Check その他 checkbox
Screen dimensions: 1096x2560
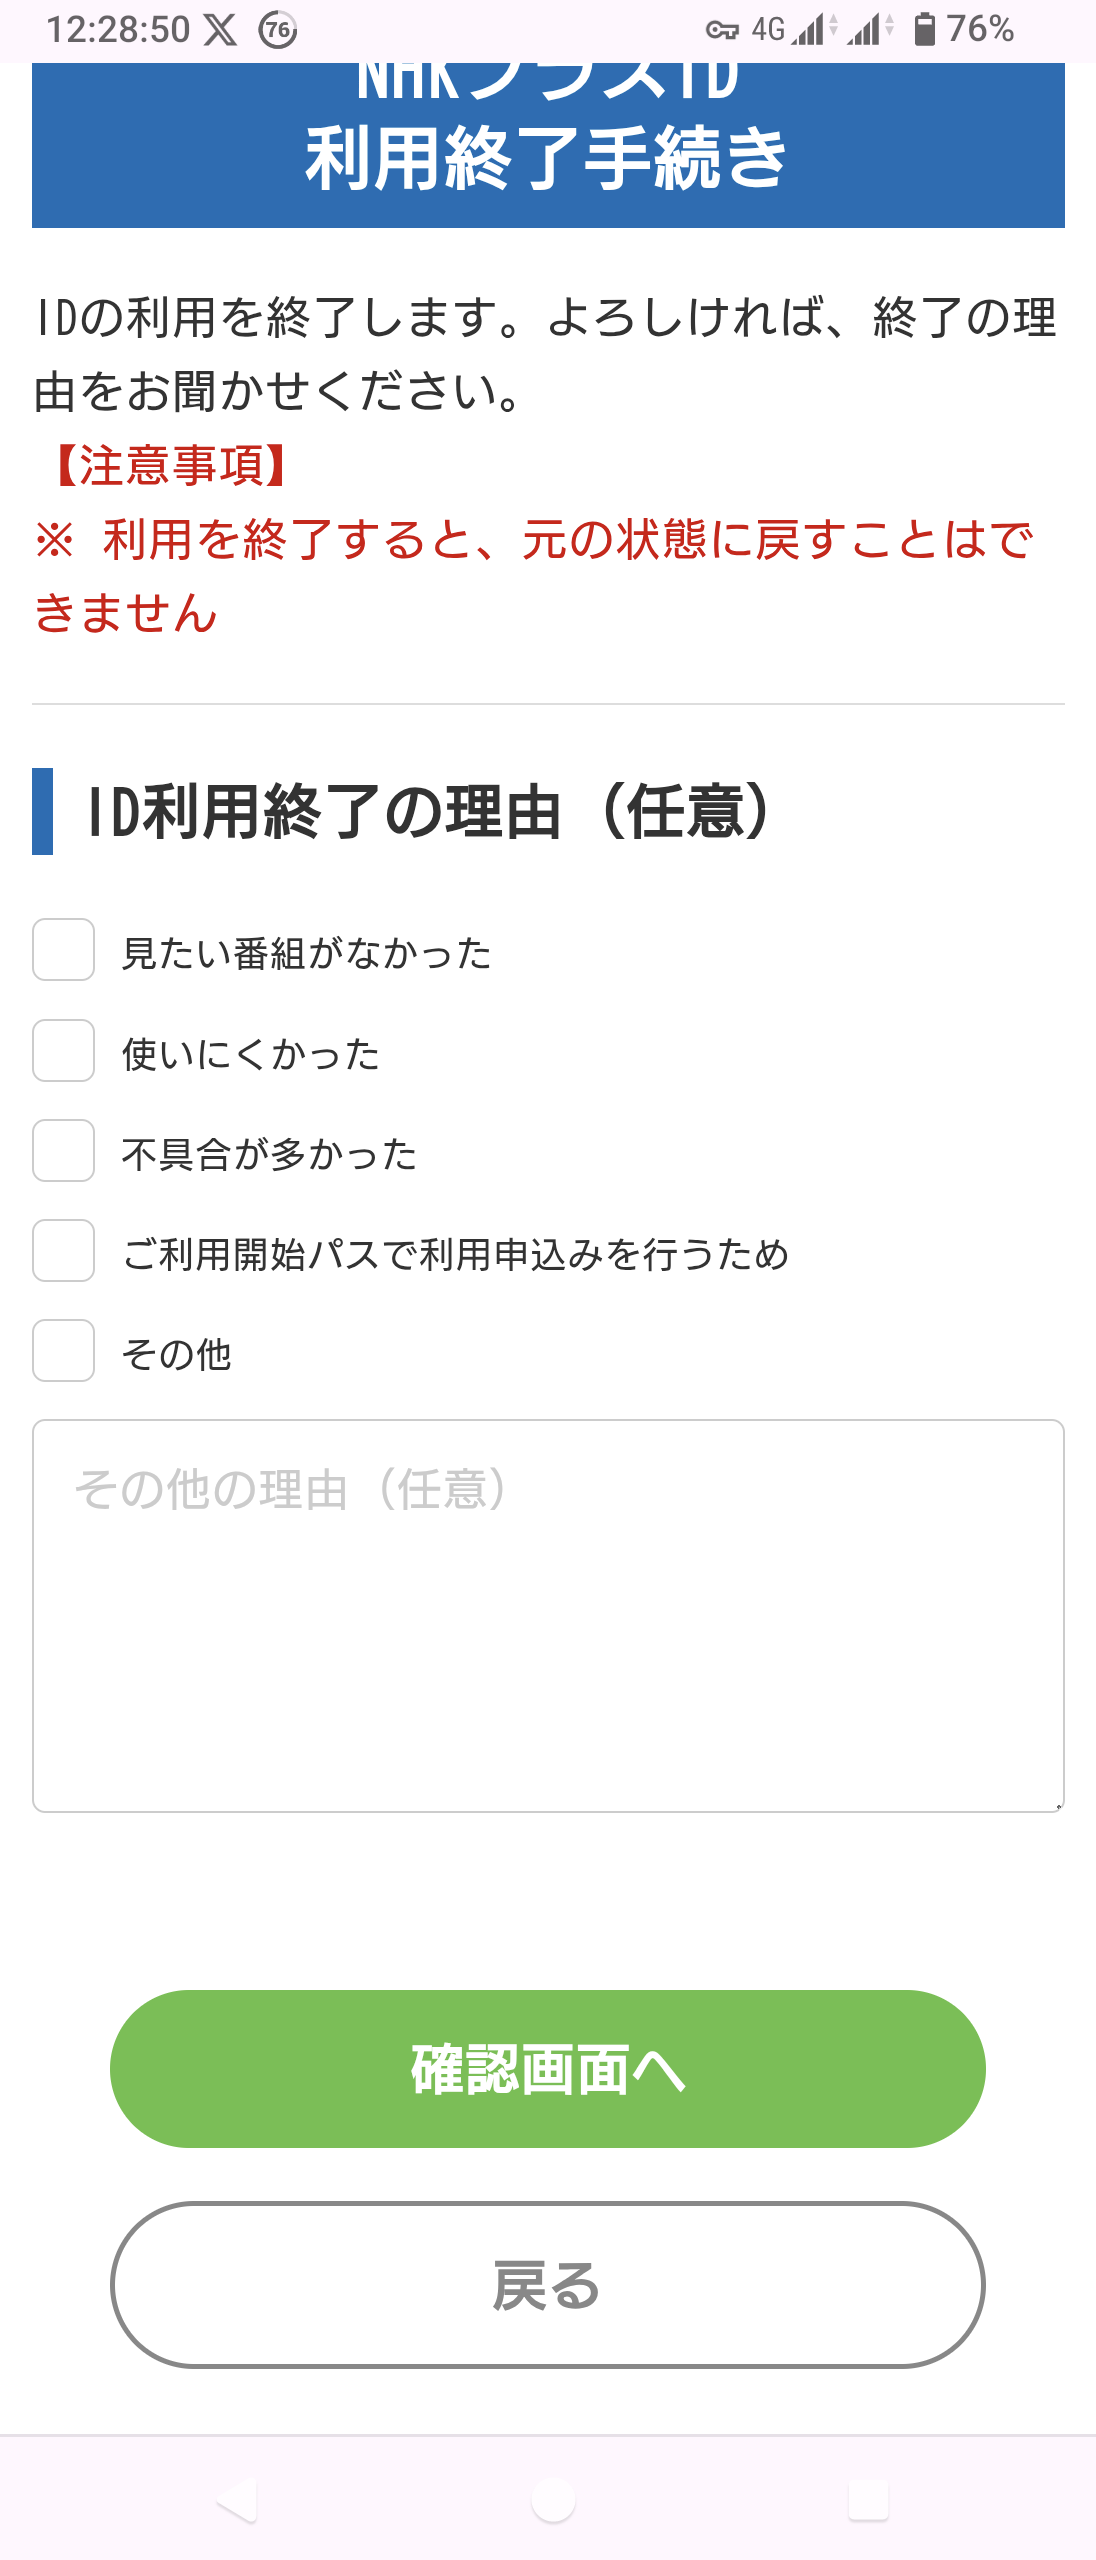pos(63,1350)
